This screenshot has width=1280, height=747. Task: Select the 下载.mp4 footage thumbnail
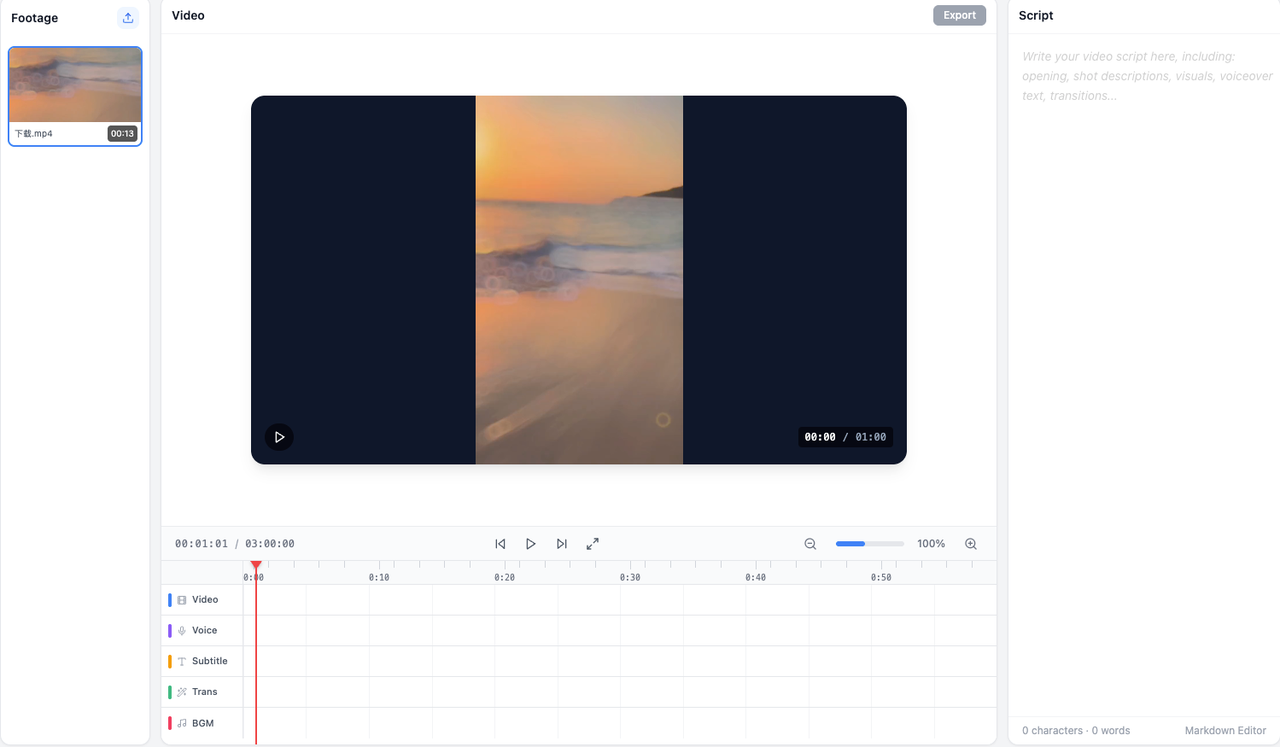tap(74, 87)
